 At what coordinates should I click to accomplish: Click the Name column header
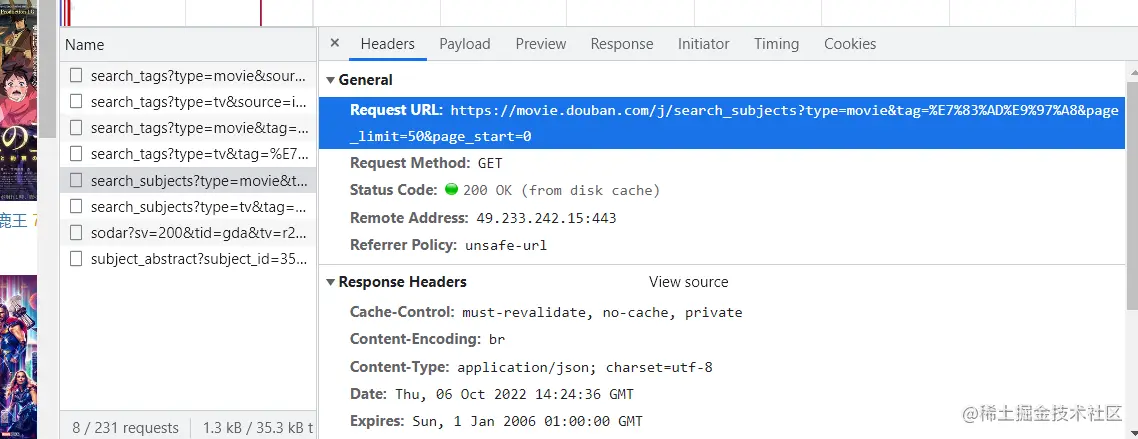tap(85, 45)
